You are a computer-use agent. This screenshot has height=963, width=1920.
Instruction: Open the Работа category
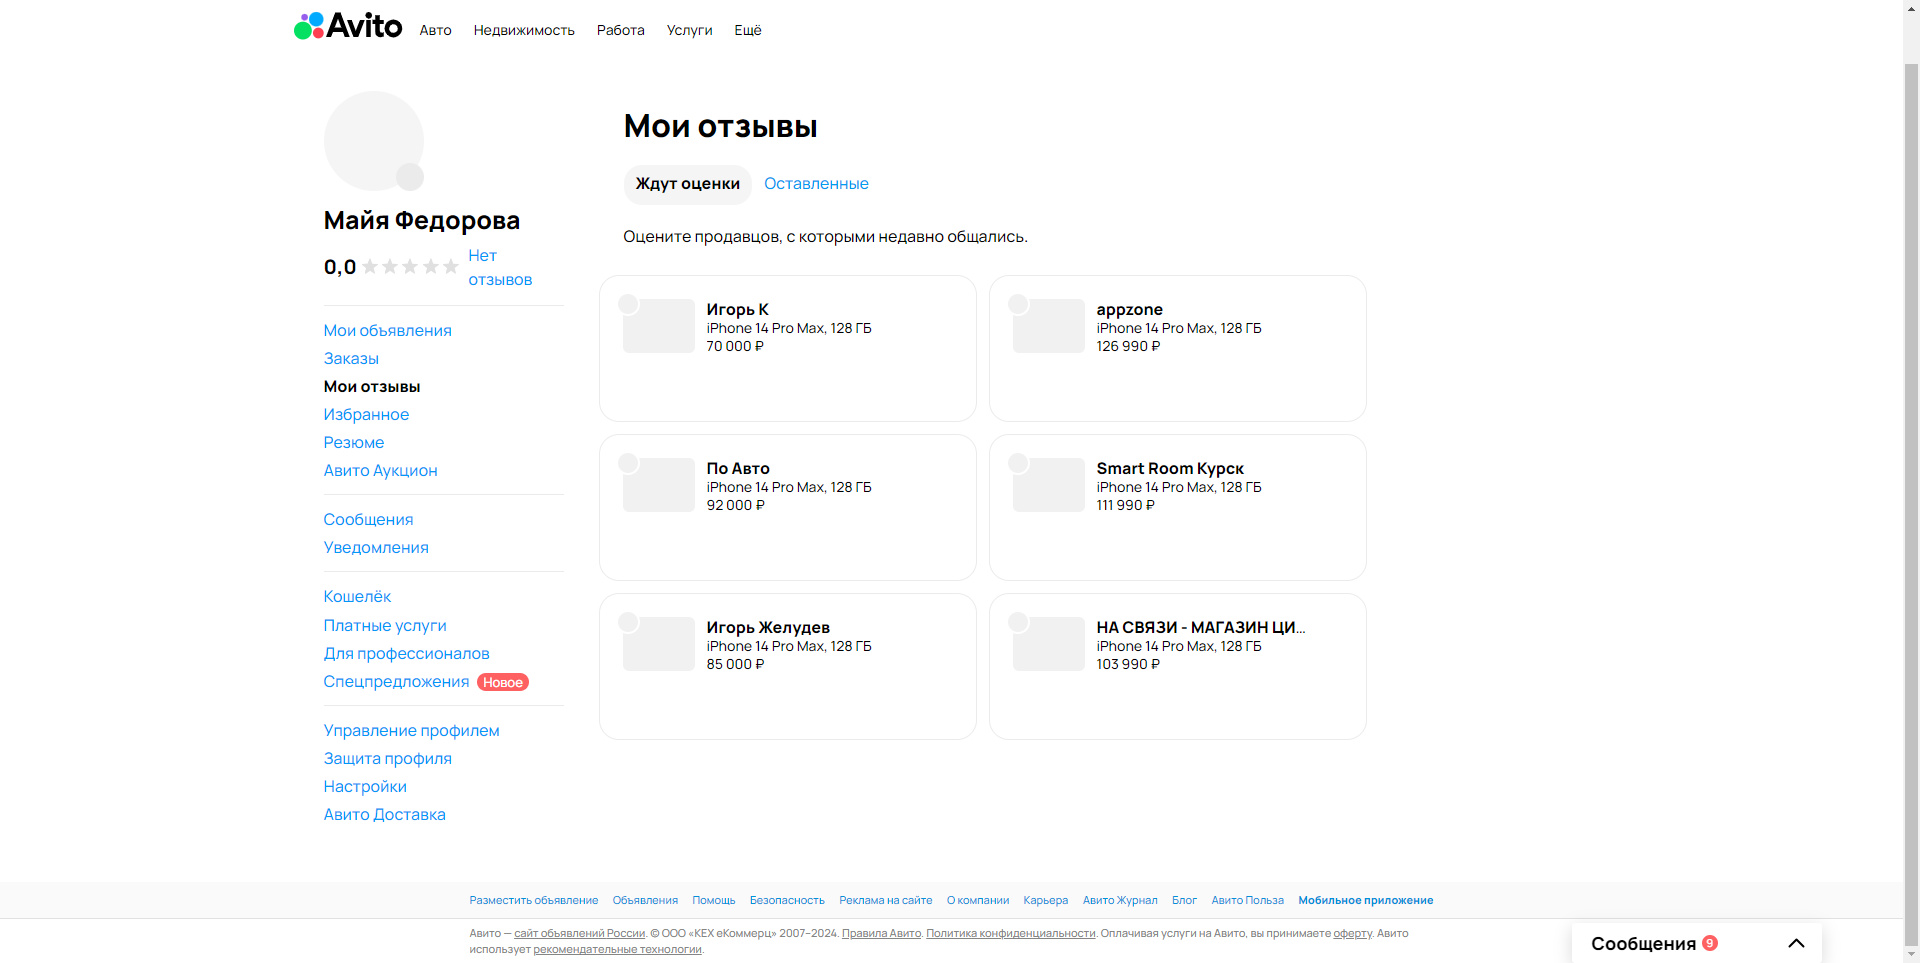point(620,30)
